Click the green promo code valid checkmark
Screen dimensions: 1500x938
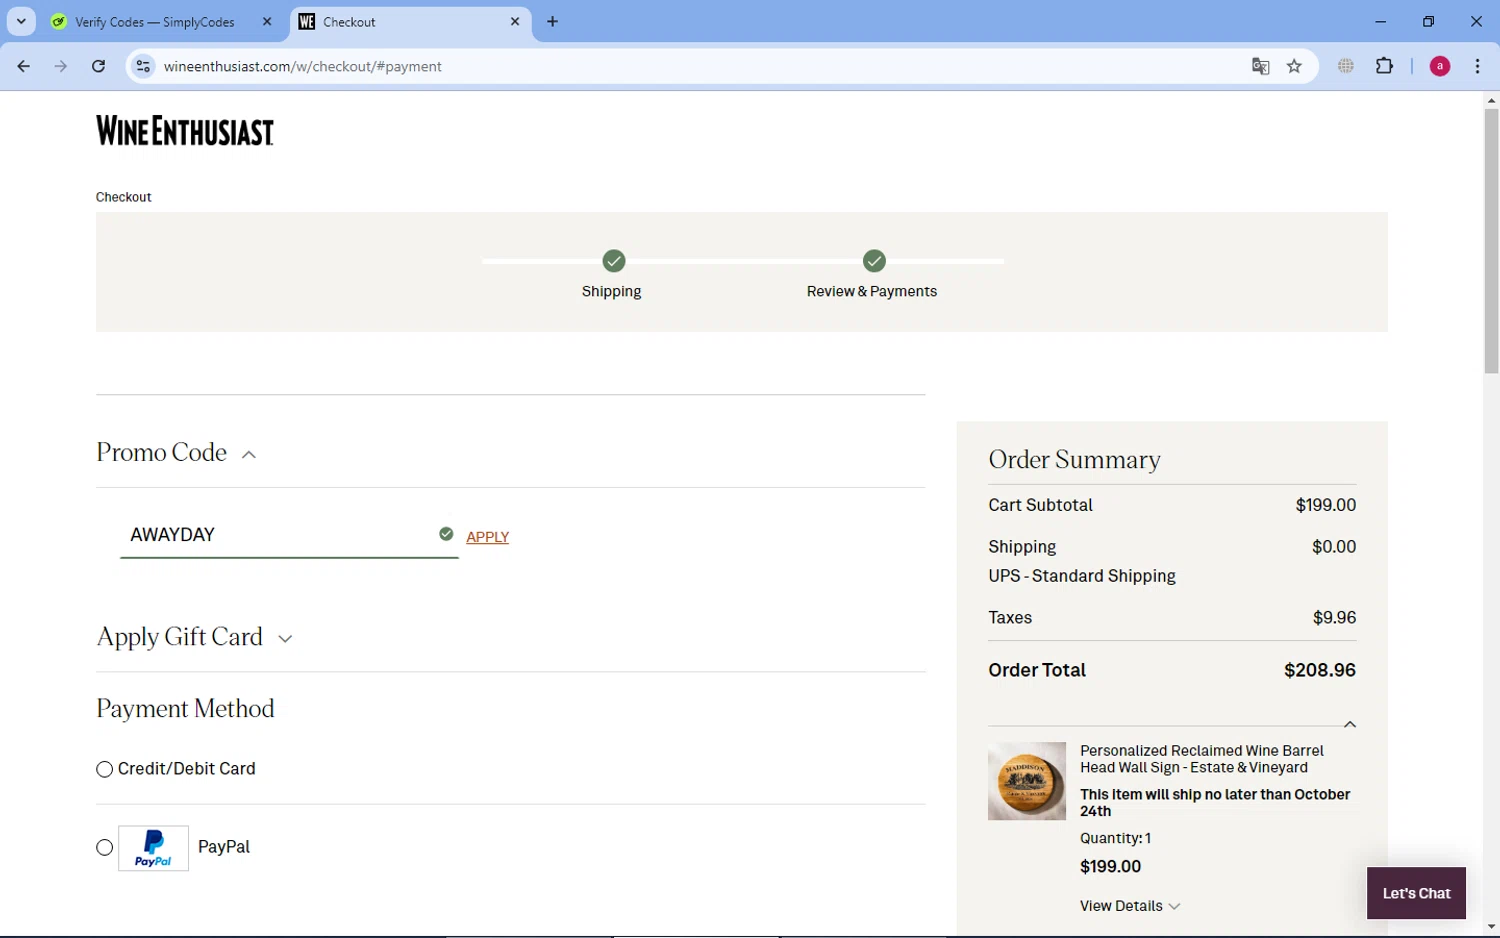click(x=446, y=534)
